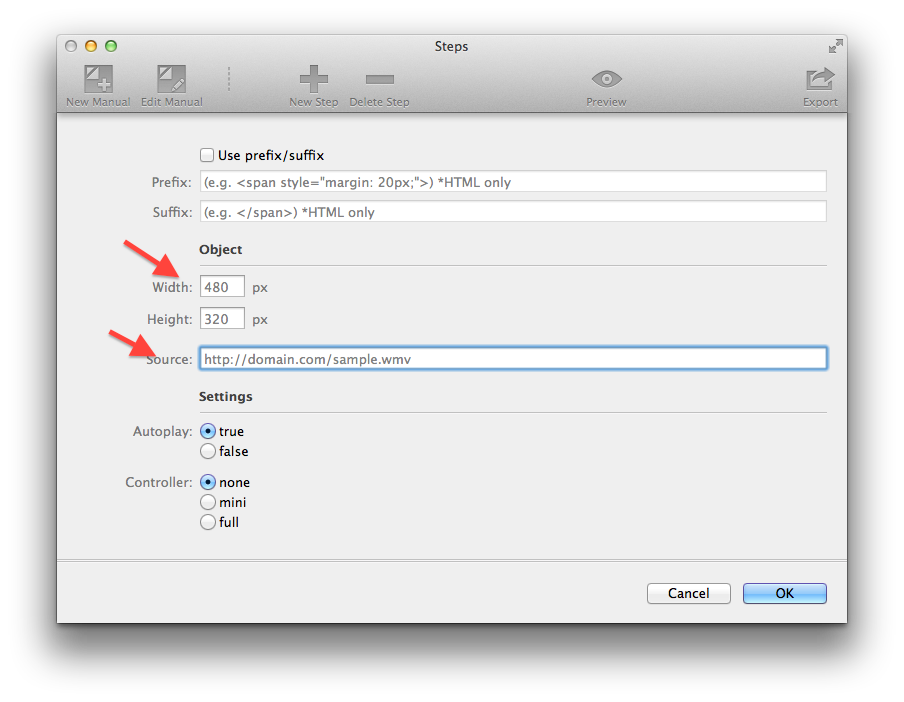Set Autoplay to true
Screen dimensions: 904x702
tap(208, 431)
